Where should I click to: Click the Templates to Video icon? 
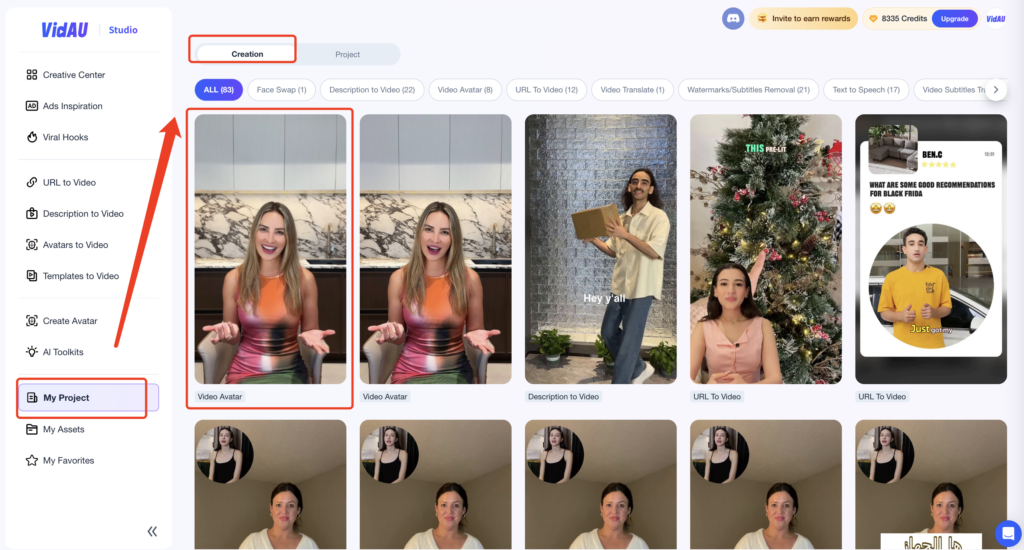[31, 276]
